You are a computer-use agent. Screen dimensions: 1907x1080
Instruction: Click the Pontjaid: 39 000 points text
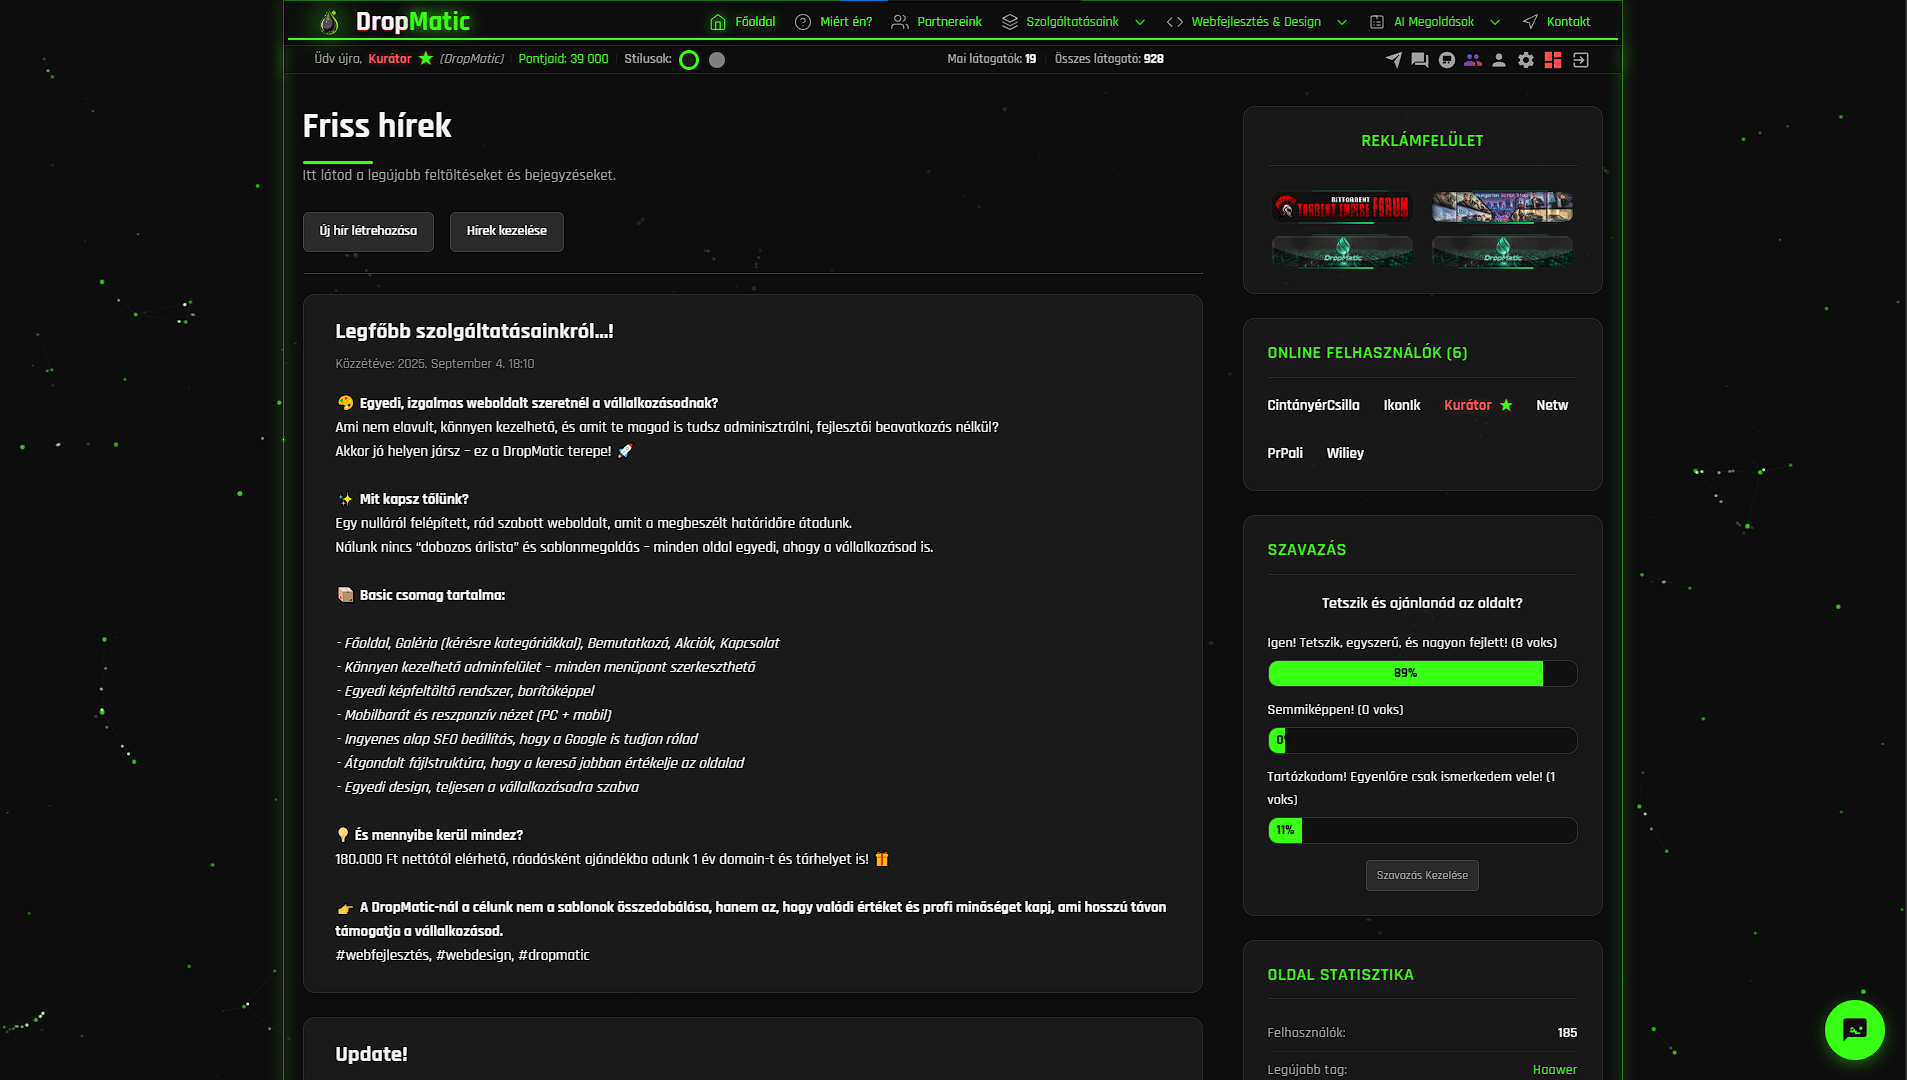563,59
